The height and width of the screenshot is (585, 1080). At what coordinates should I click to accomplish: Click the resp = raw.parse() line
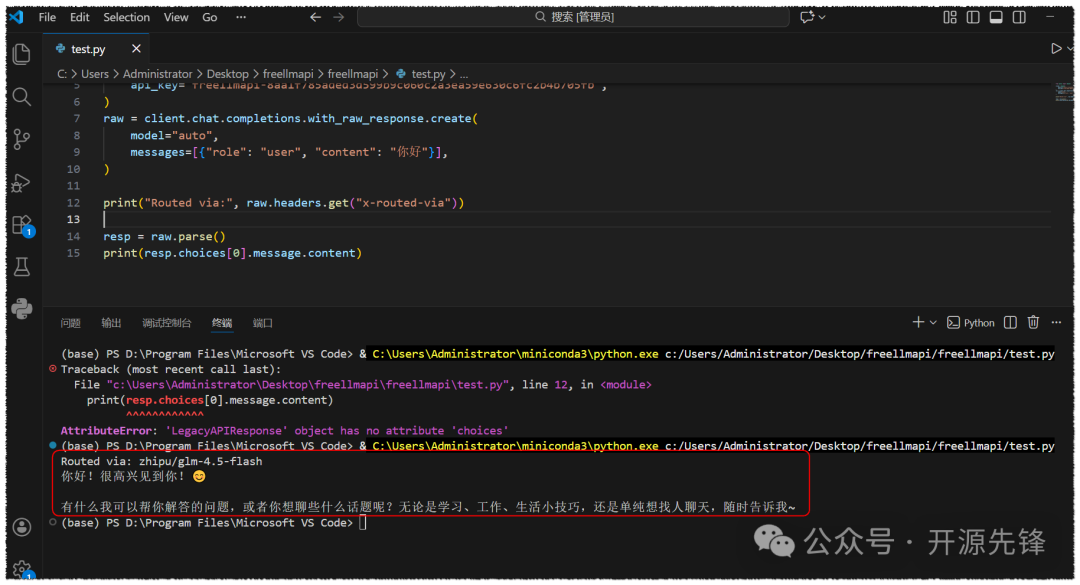click(x=165, y=236)
